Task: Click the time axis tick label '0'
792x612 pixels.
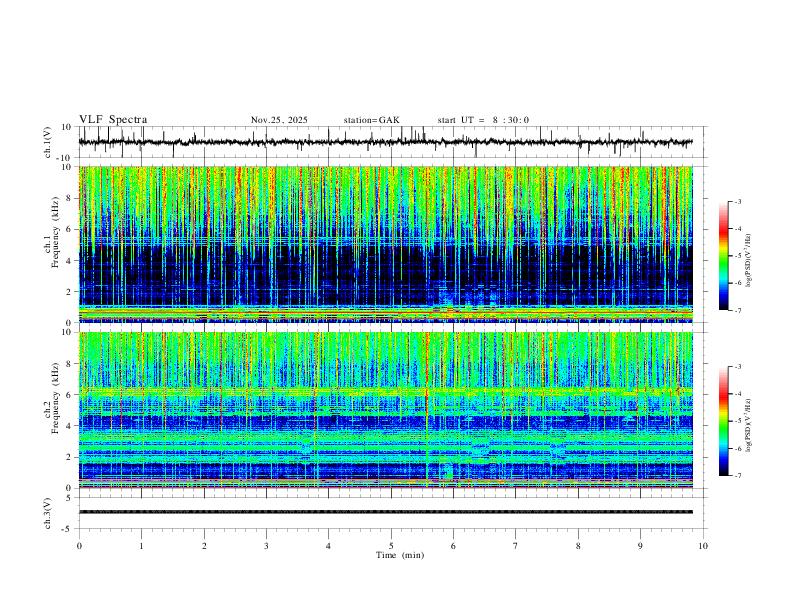Action: pyautogui.click(x=79, y=546)
